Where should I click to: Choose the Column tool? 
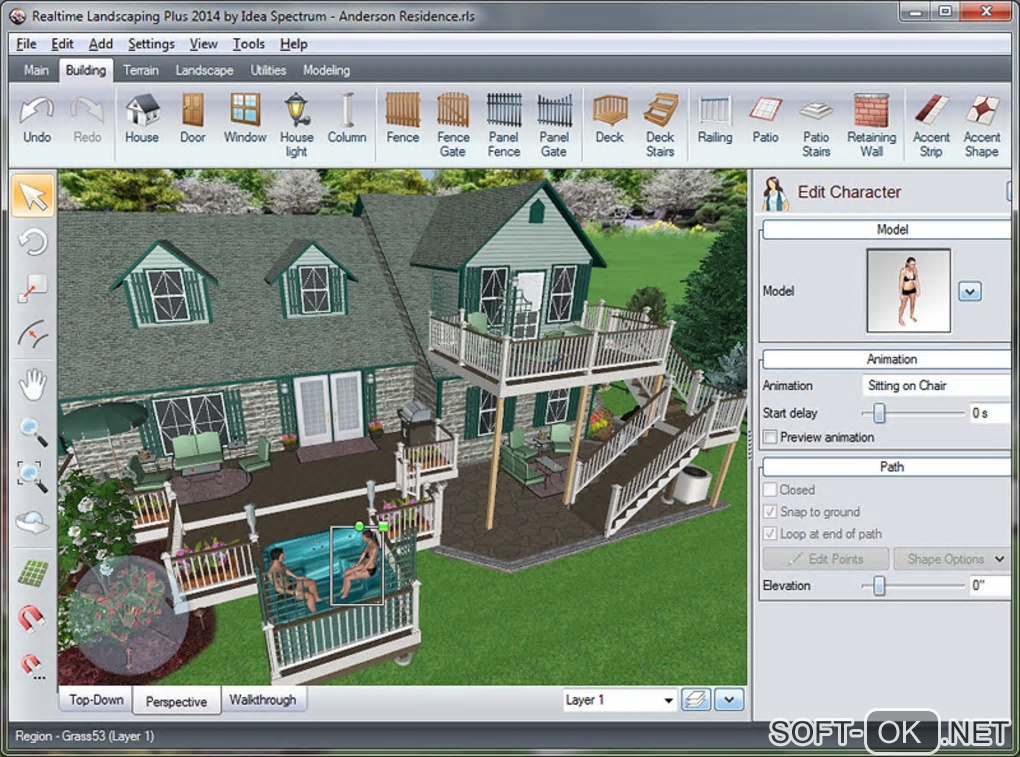coord(347,119)
